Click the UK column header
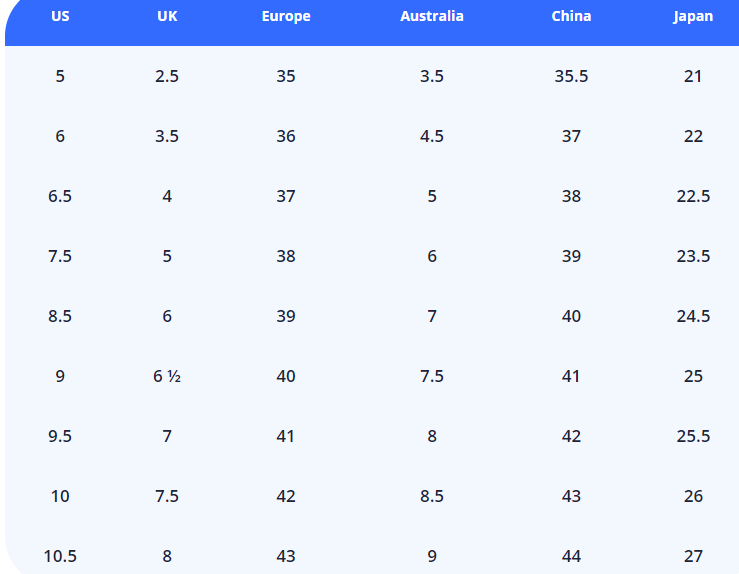Screen dimensions: 739x574 167,16
